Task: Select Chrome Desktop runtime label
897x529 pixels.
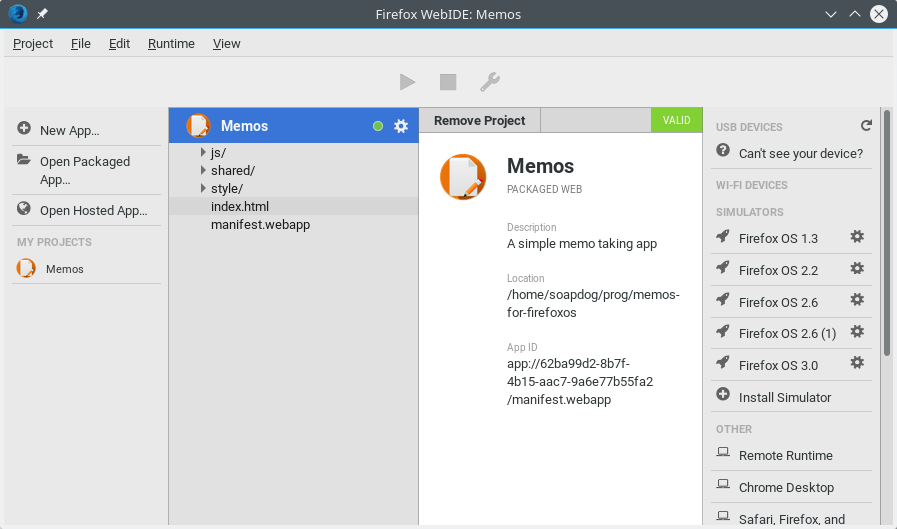Action: 786,487
